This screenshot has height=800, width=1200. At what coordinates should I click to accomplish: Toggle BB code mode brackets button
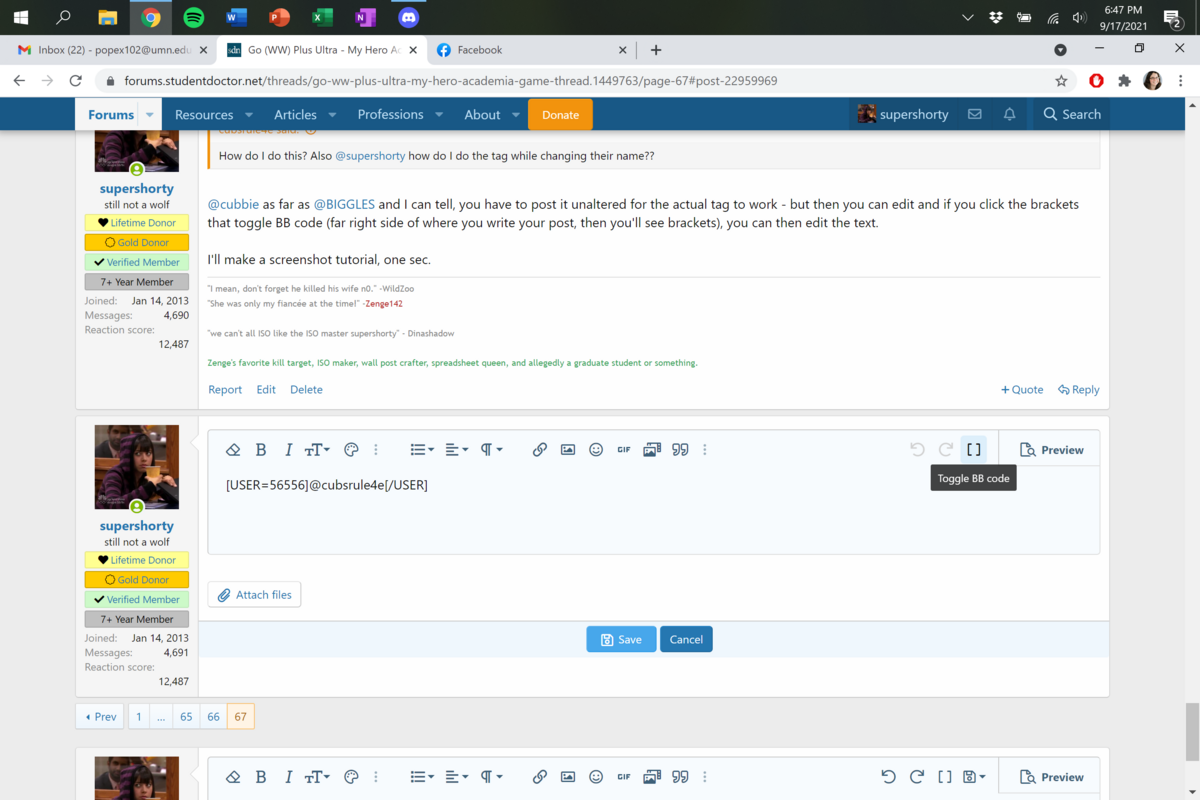point(973,450)
